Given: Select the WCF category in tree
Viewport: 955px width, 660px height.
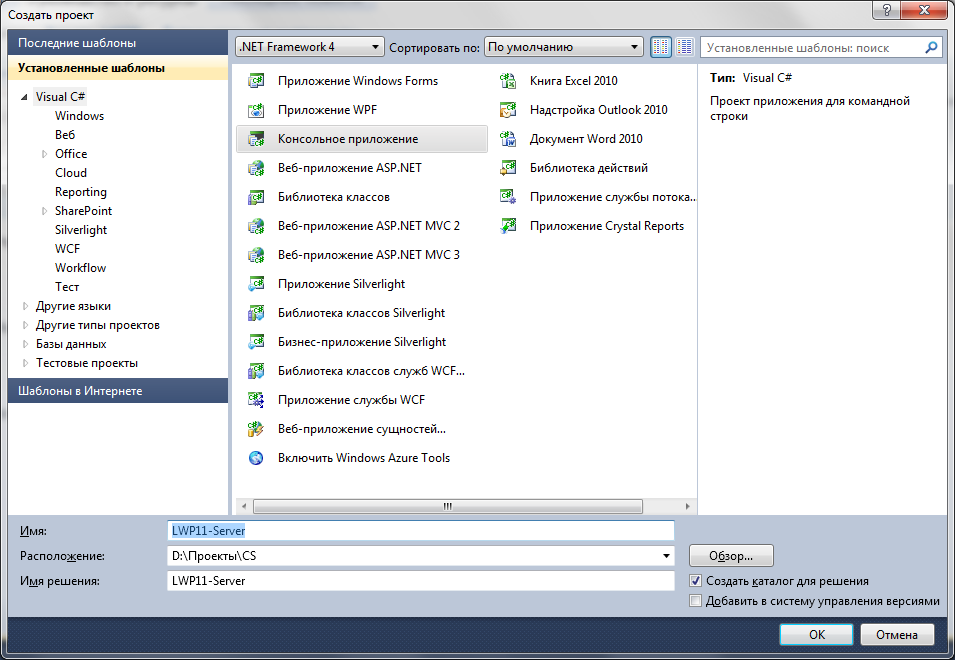Looking at the screenshot, I should tap(67, 248).
